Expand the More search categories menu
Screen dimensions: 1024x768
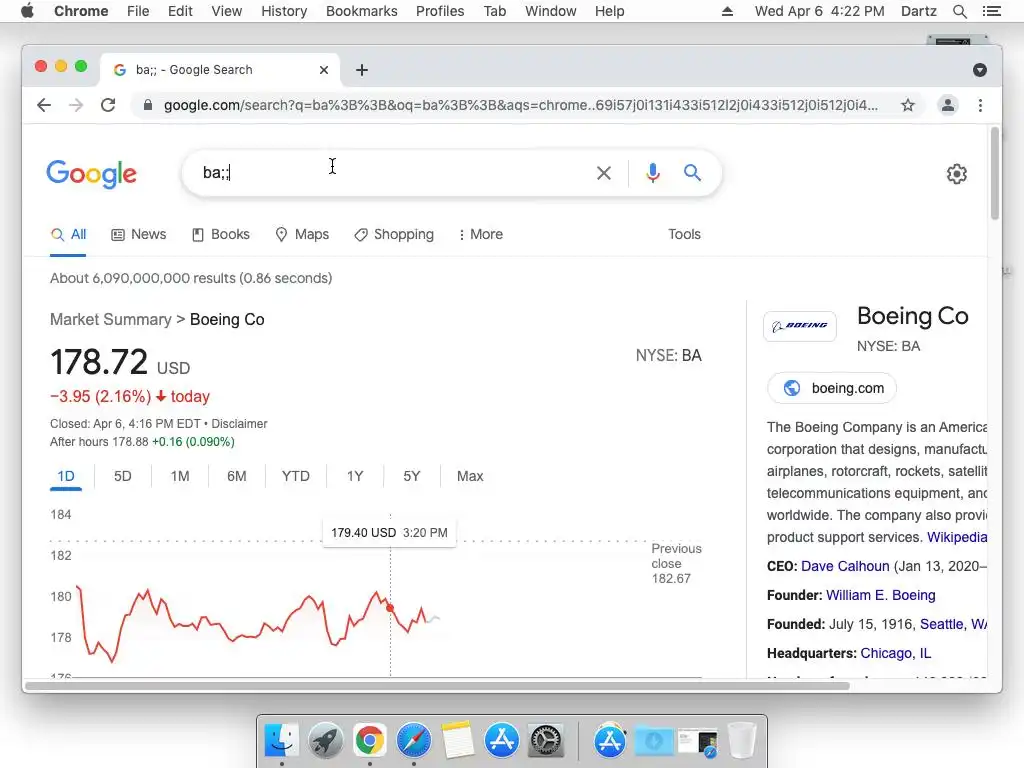(481, 234)
